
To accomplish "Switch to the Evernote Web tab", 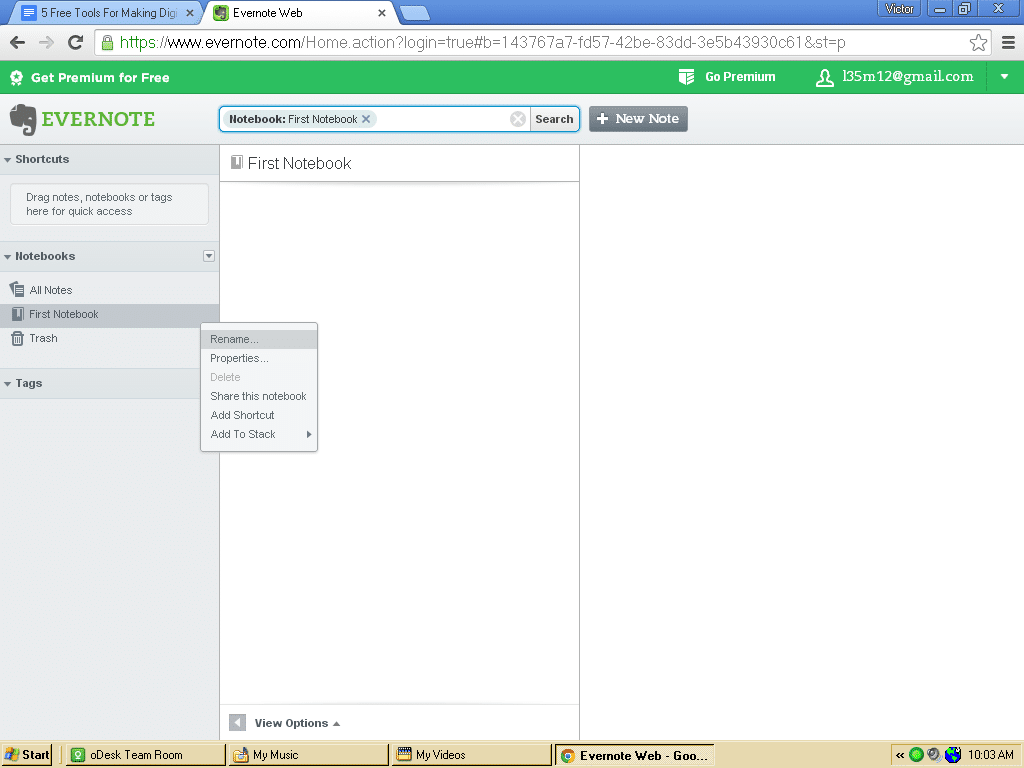I will click(300, 12).
